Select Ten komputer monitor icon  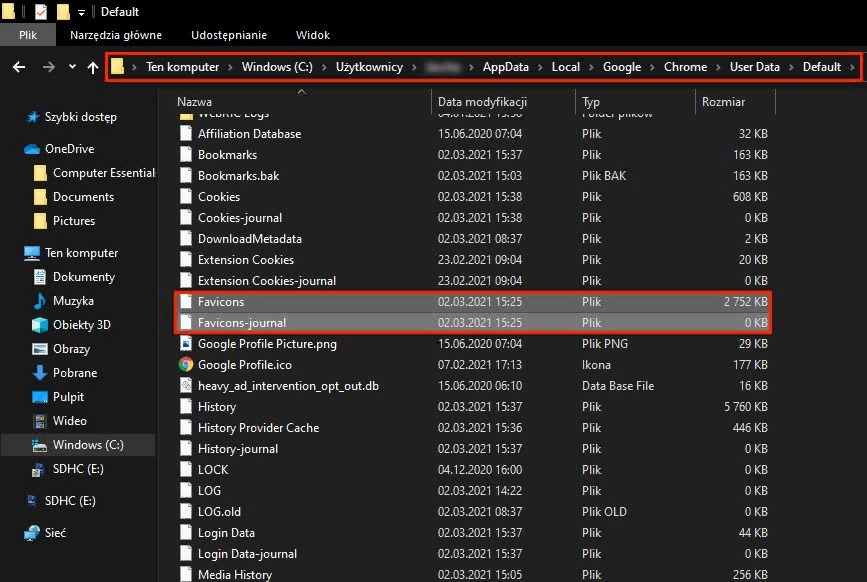(x=32, y=253)
